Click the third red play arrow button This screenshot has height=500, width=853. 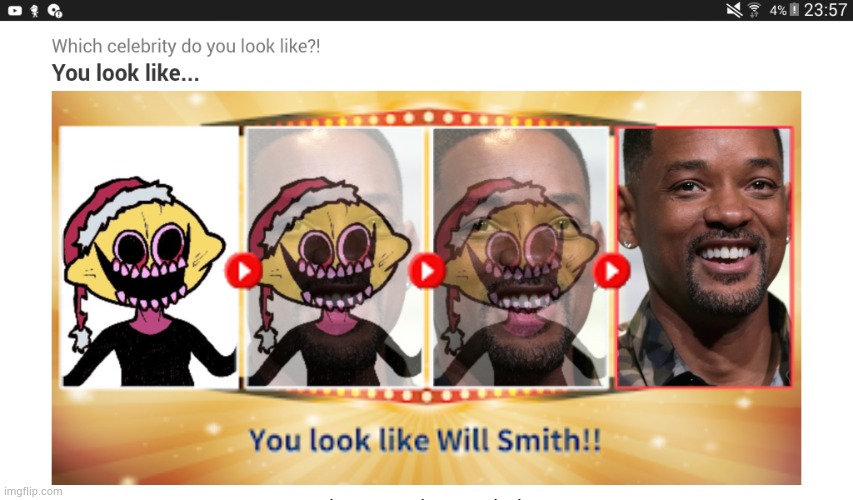click(611, 270)
